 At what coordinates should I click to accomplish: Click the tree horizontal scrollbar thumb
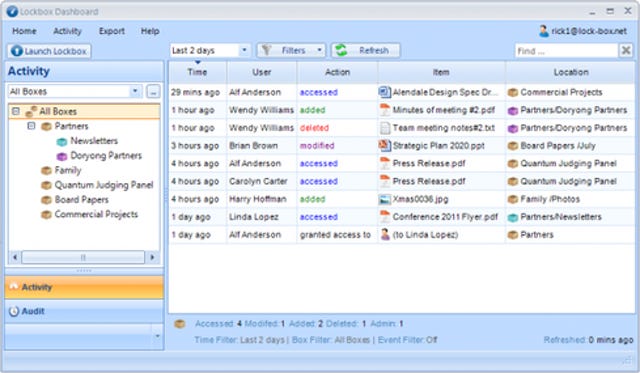pos(83,257)
